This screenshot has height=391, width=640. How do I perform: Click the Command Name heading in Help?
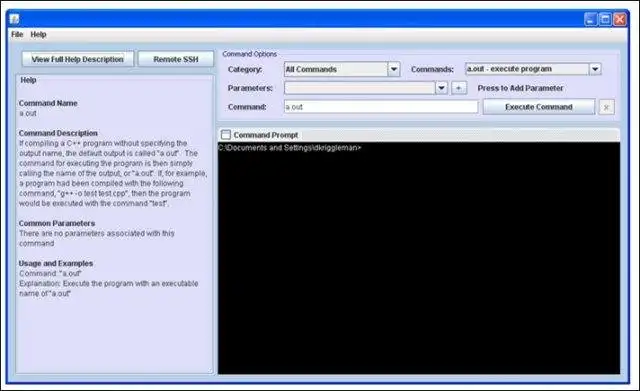pyautogui.click(x=48, y=103)
